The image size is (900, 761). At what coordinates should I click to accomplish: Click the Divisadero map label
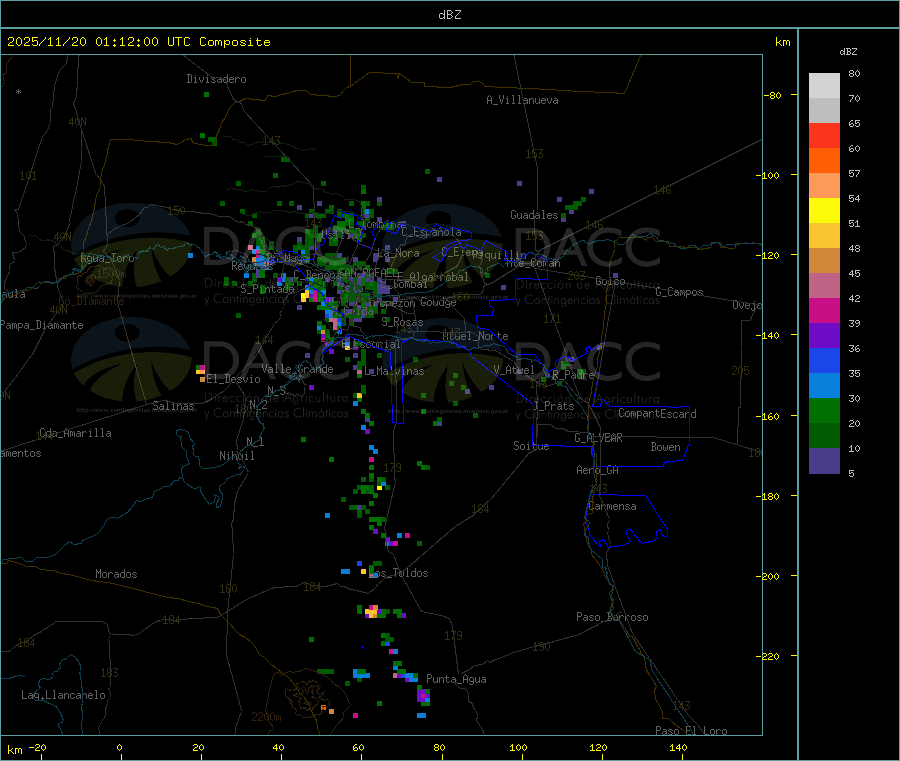(x=216, y=79)
